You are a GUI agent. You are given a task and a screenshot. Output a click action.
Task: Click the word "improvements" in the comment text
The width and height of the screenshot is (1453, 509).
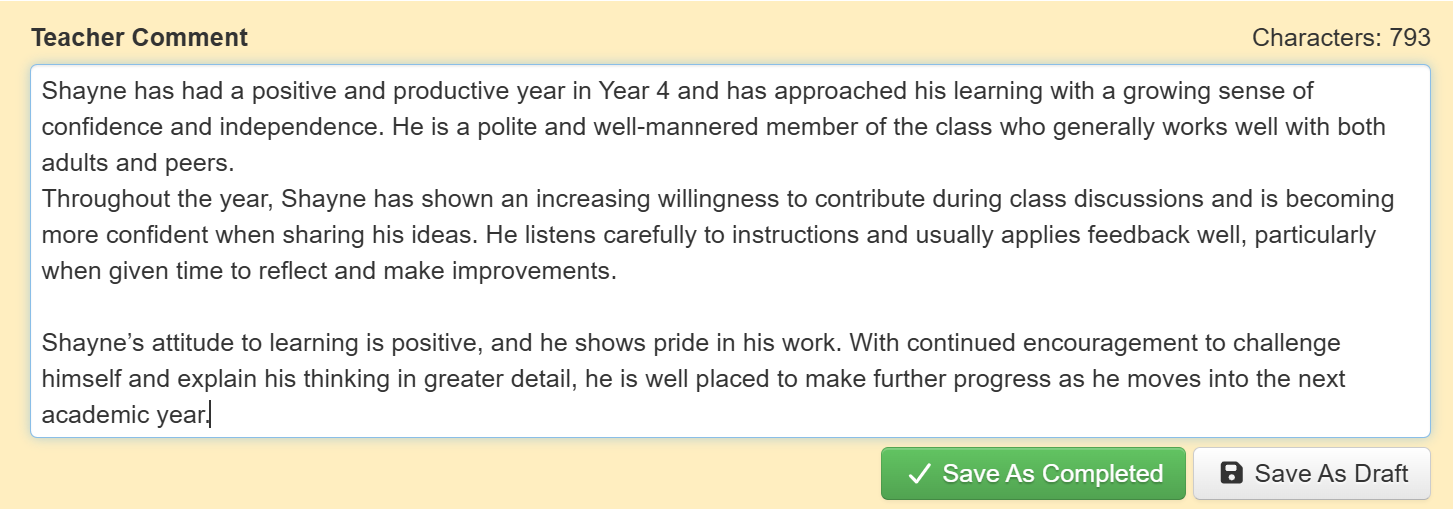541,271
